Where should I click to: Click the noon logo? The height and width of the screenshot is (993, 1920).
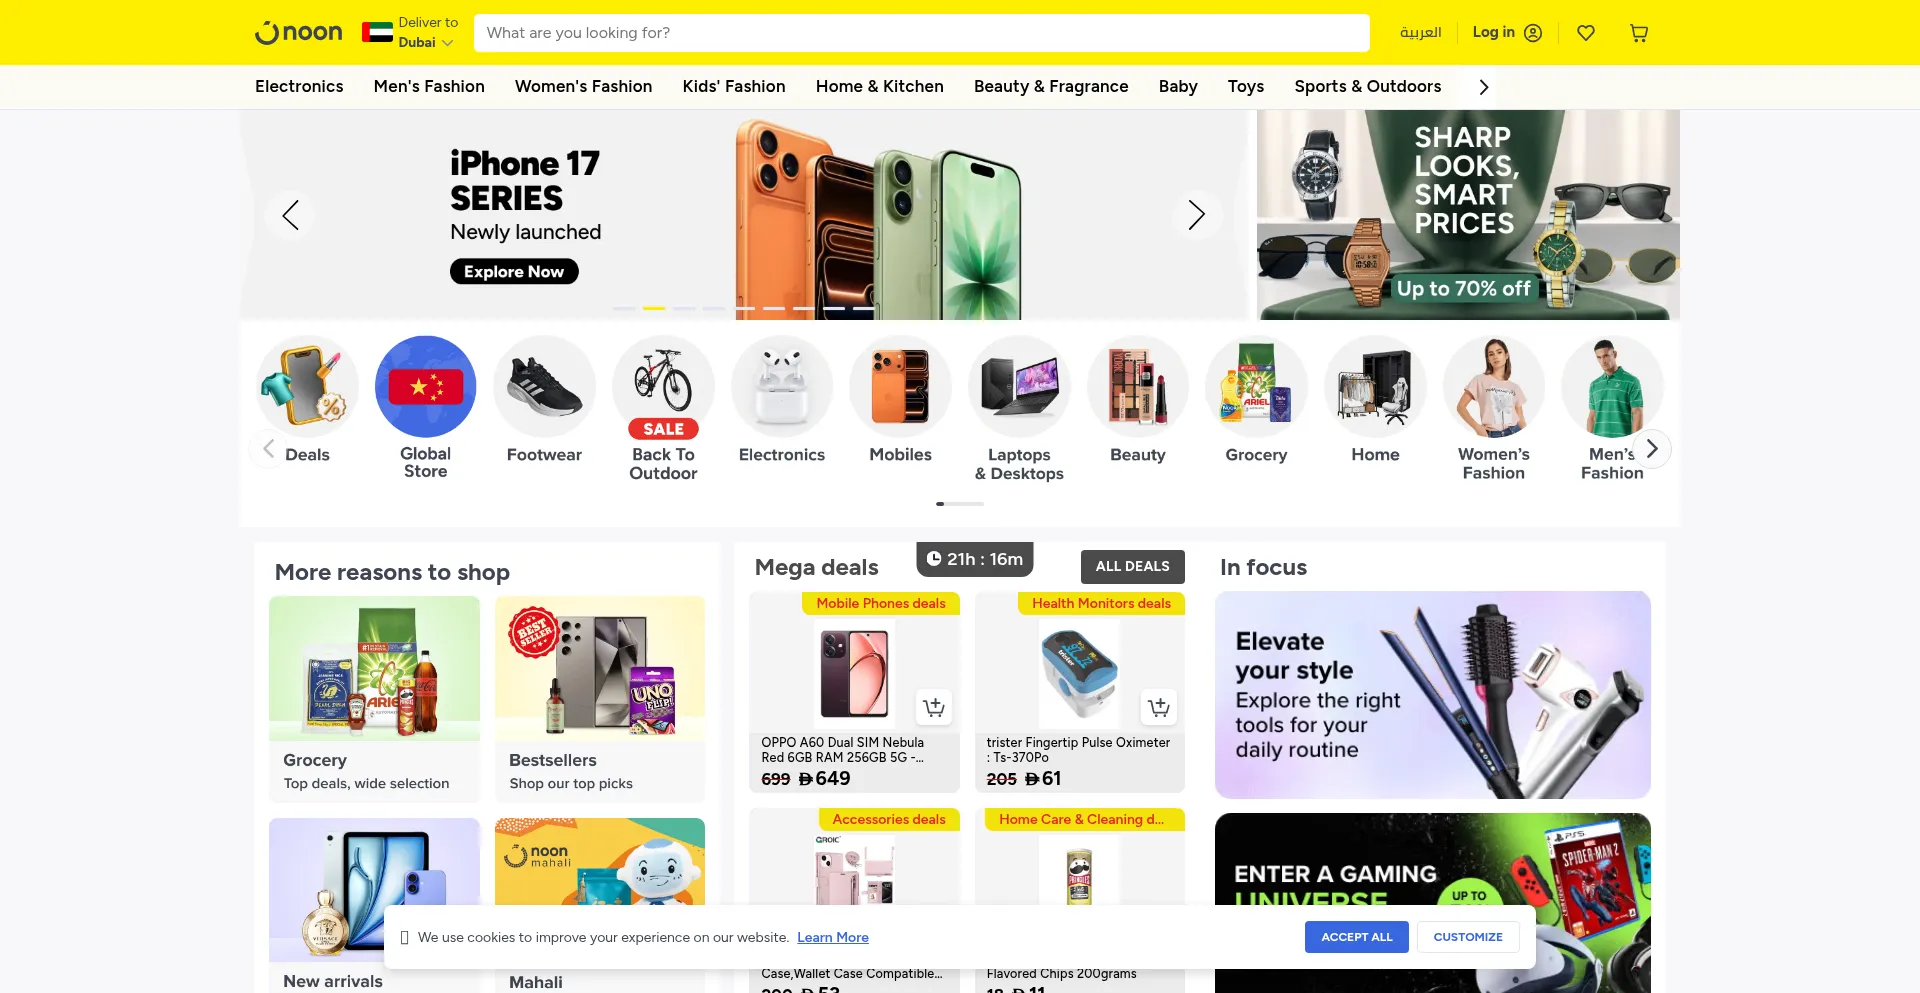tap(299, 33)
